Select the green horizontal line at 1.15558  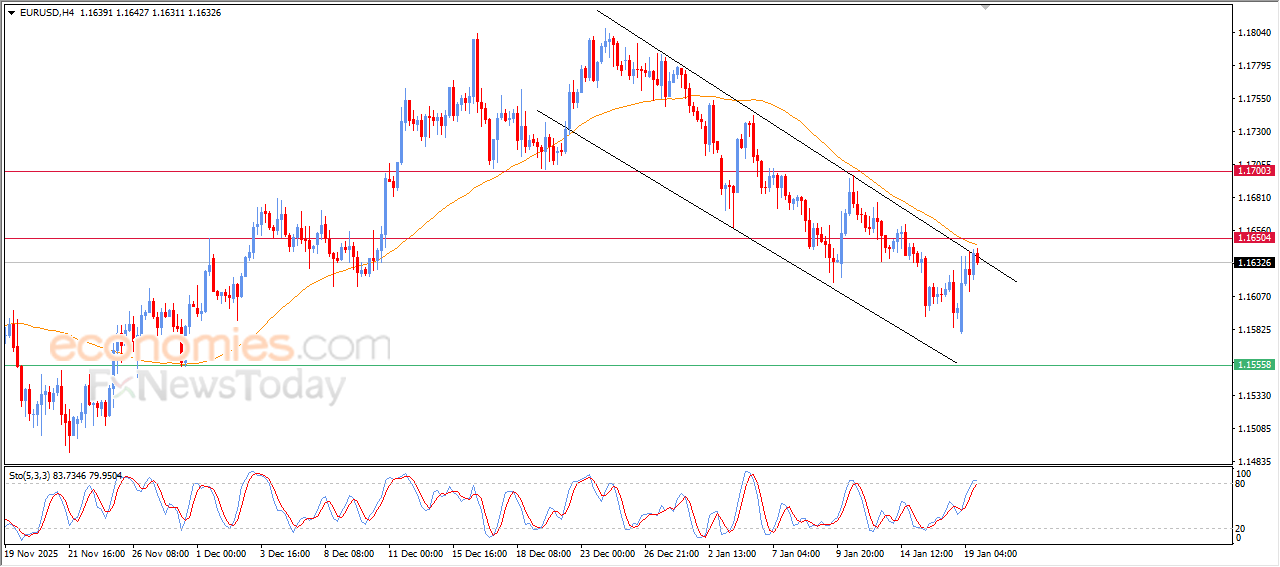pos(617,365)
